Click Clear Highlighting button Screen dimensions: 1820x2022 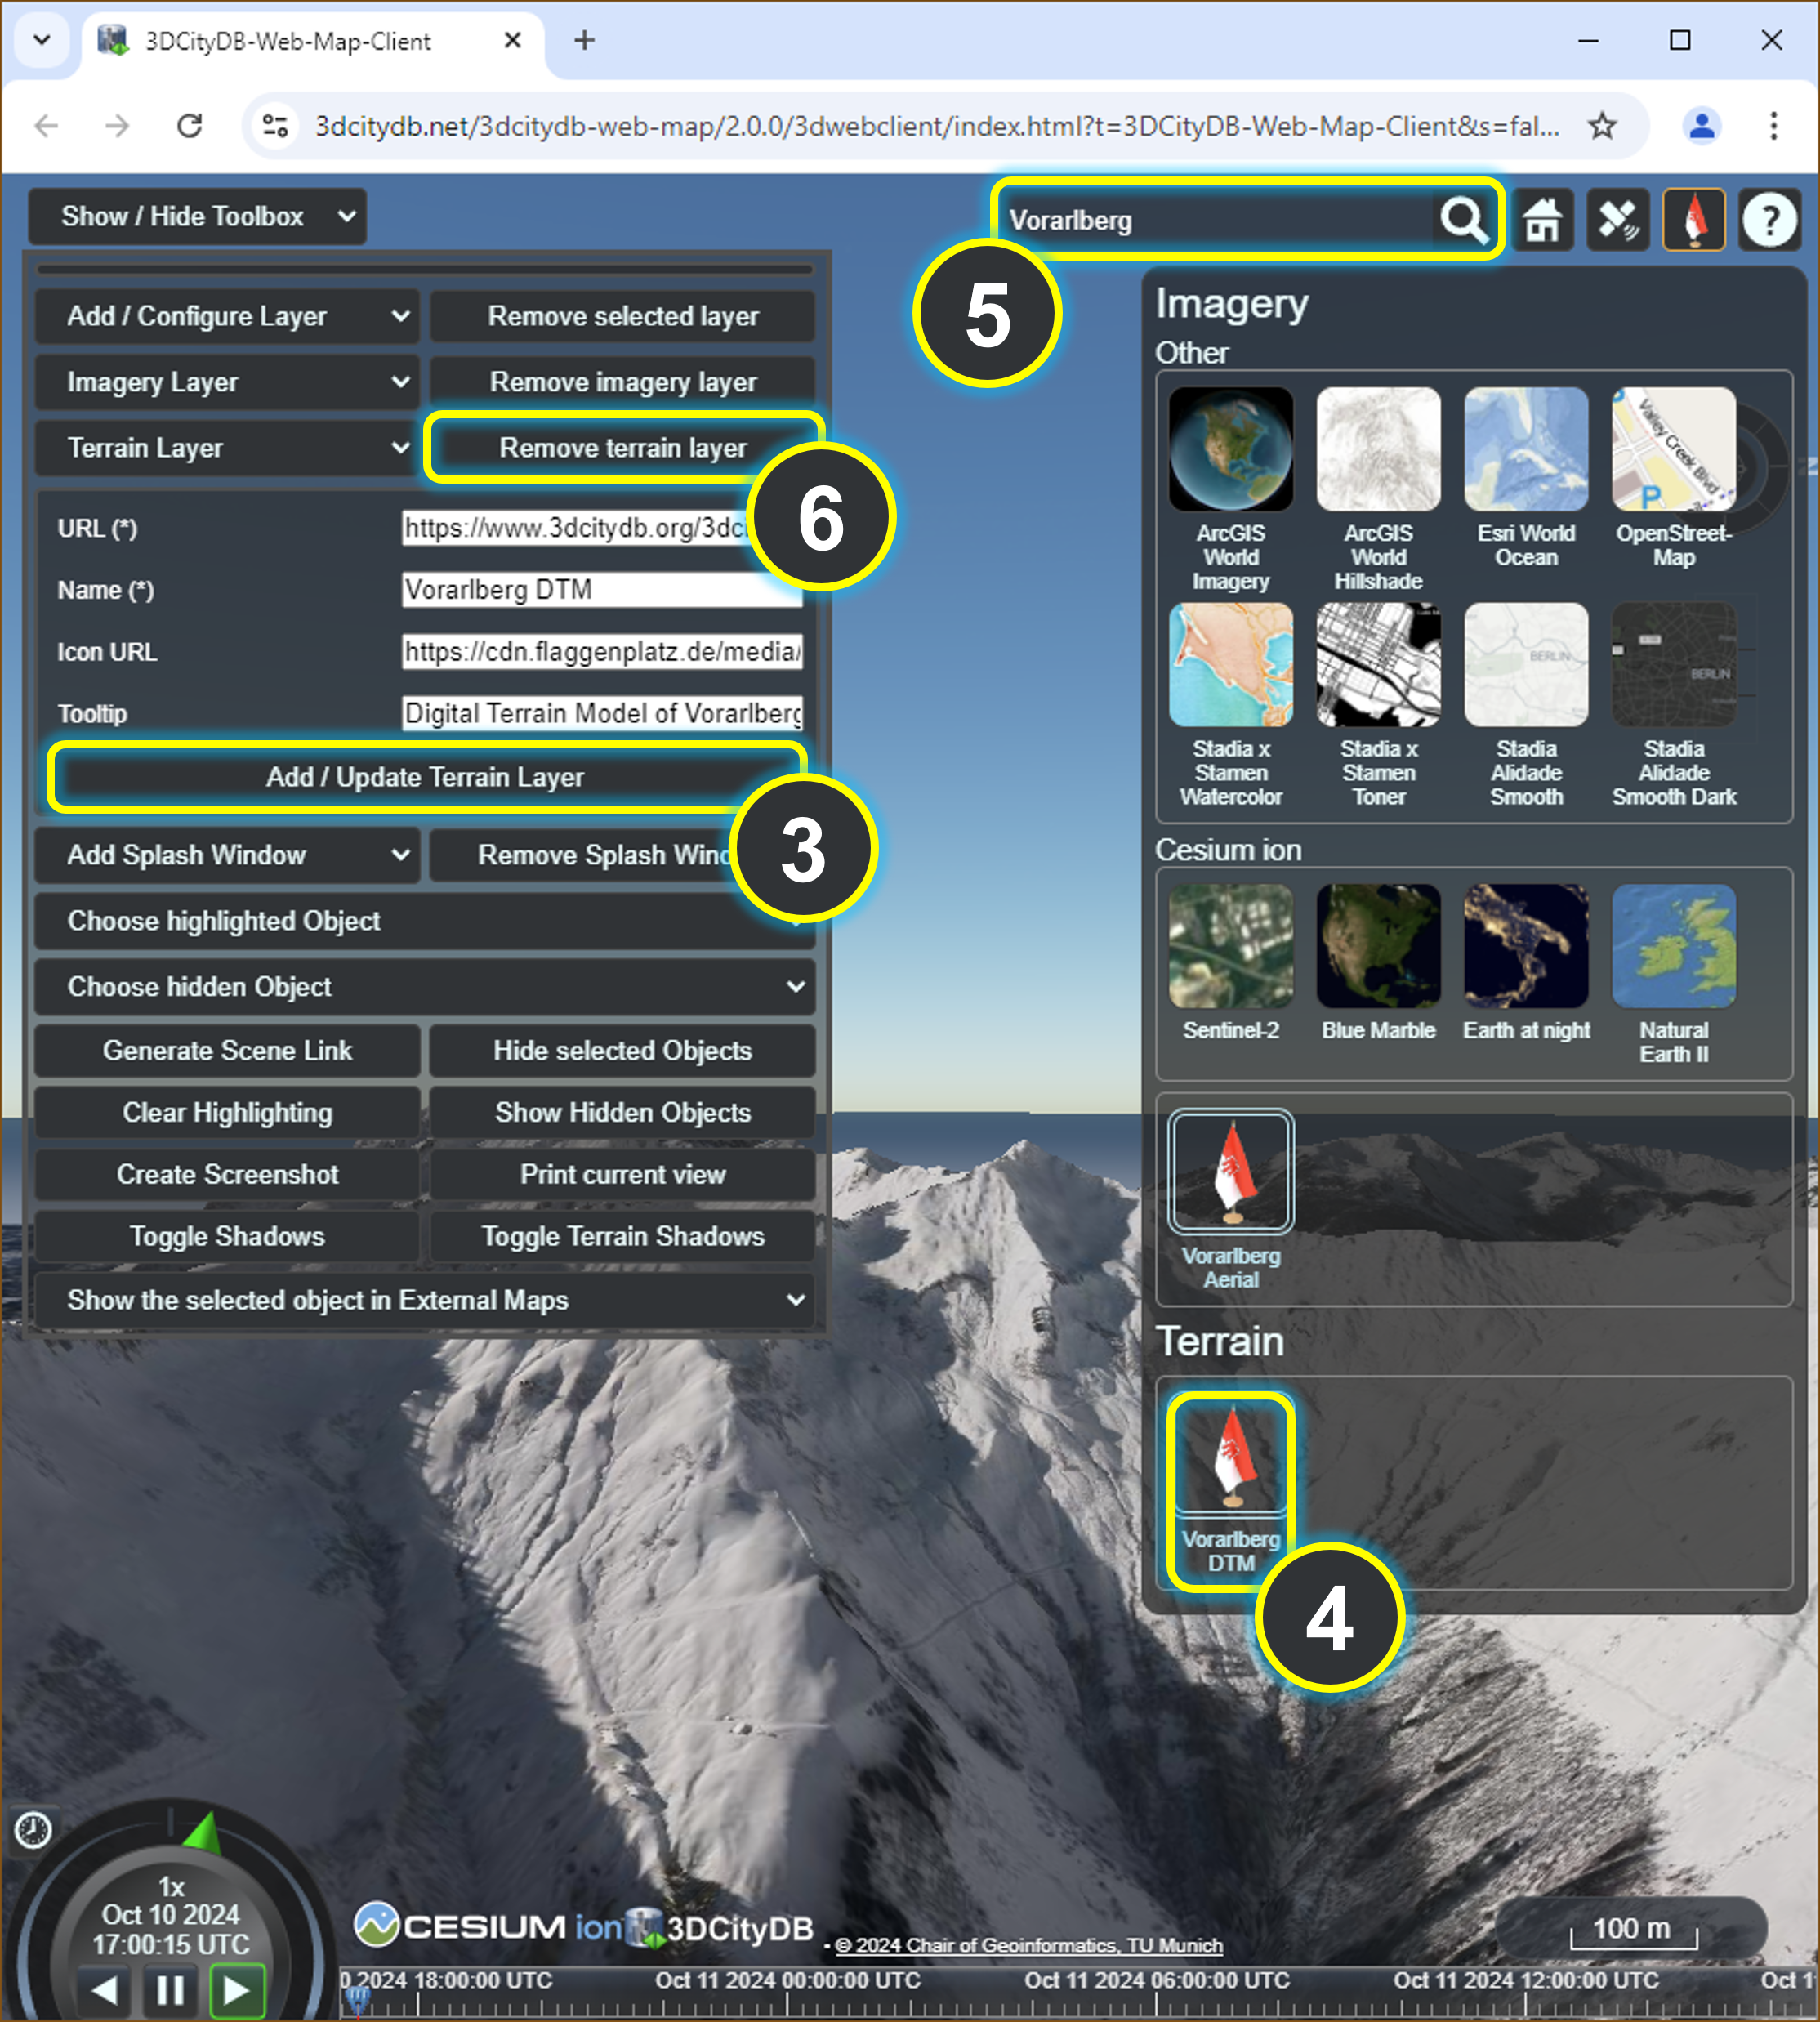(227, 1113)
